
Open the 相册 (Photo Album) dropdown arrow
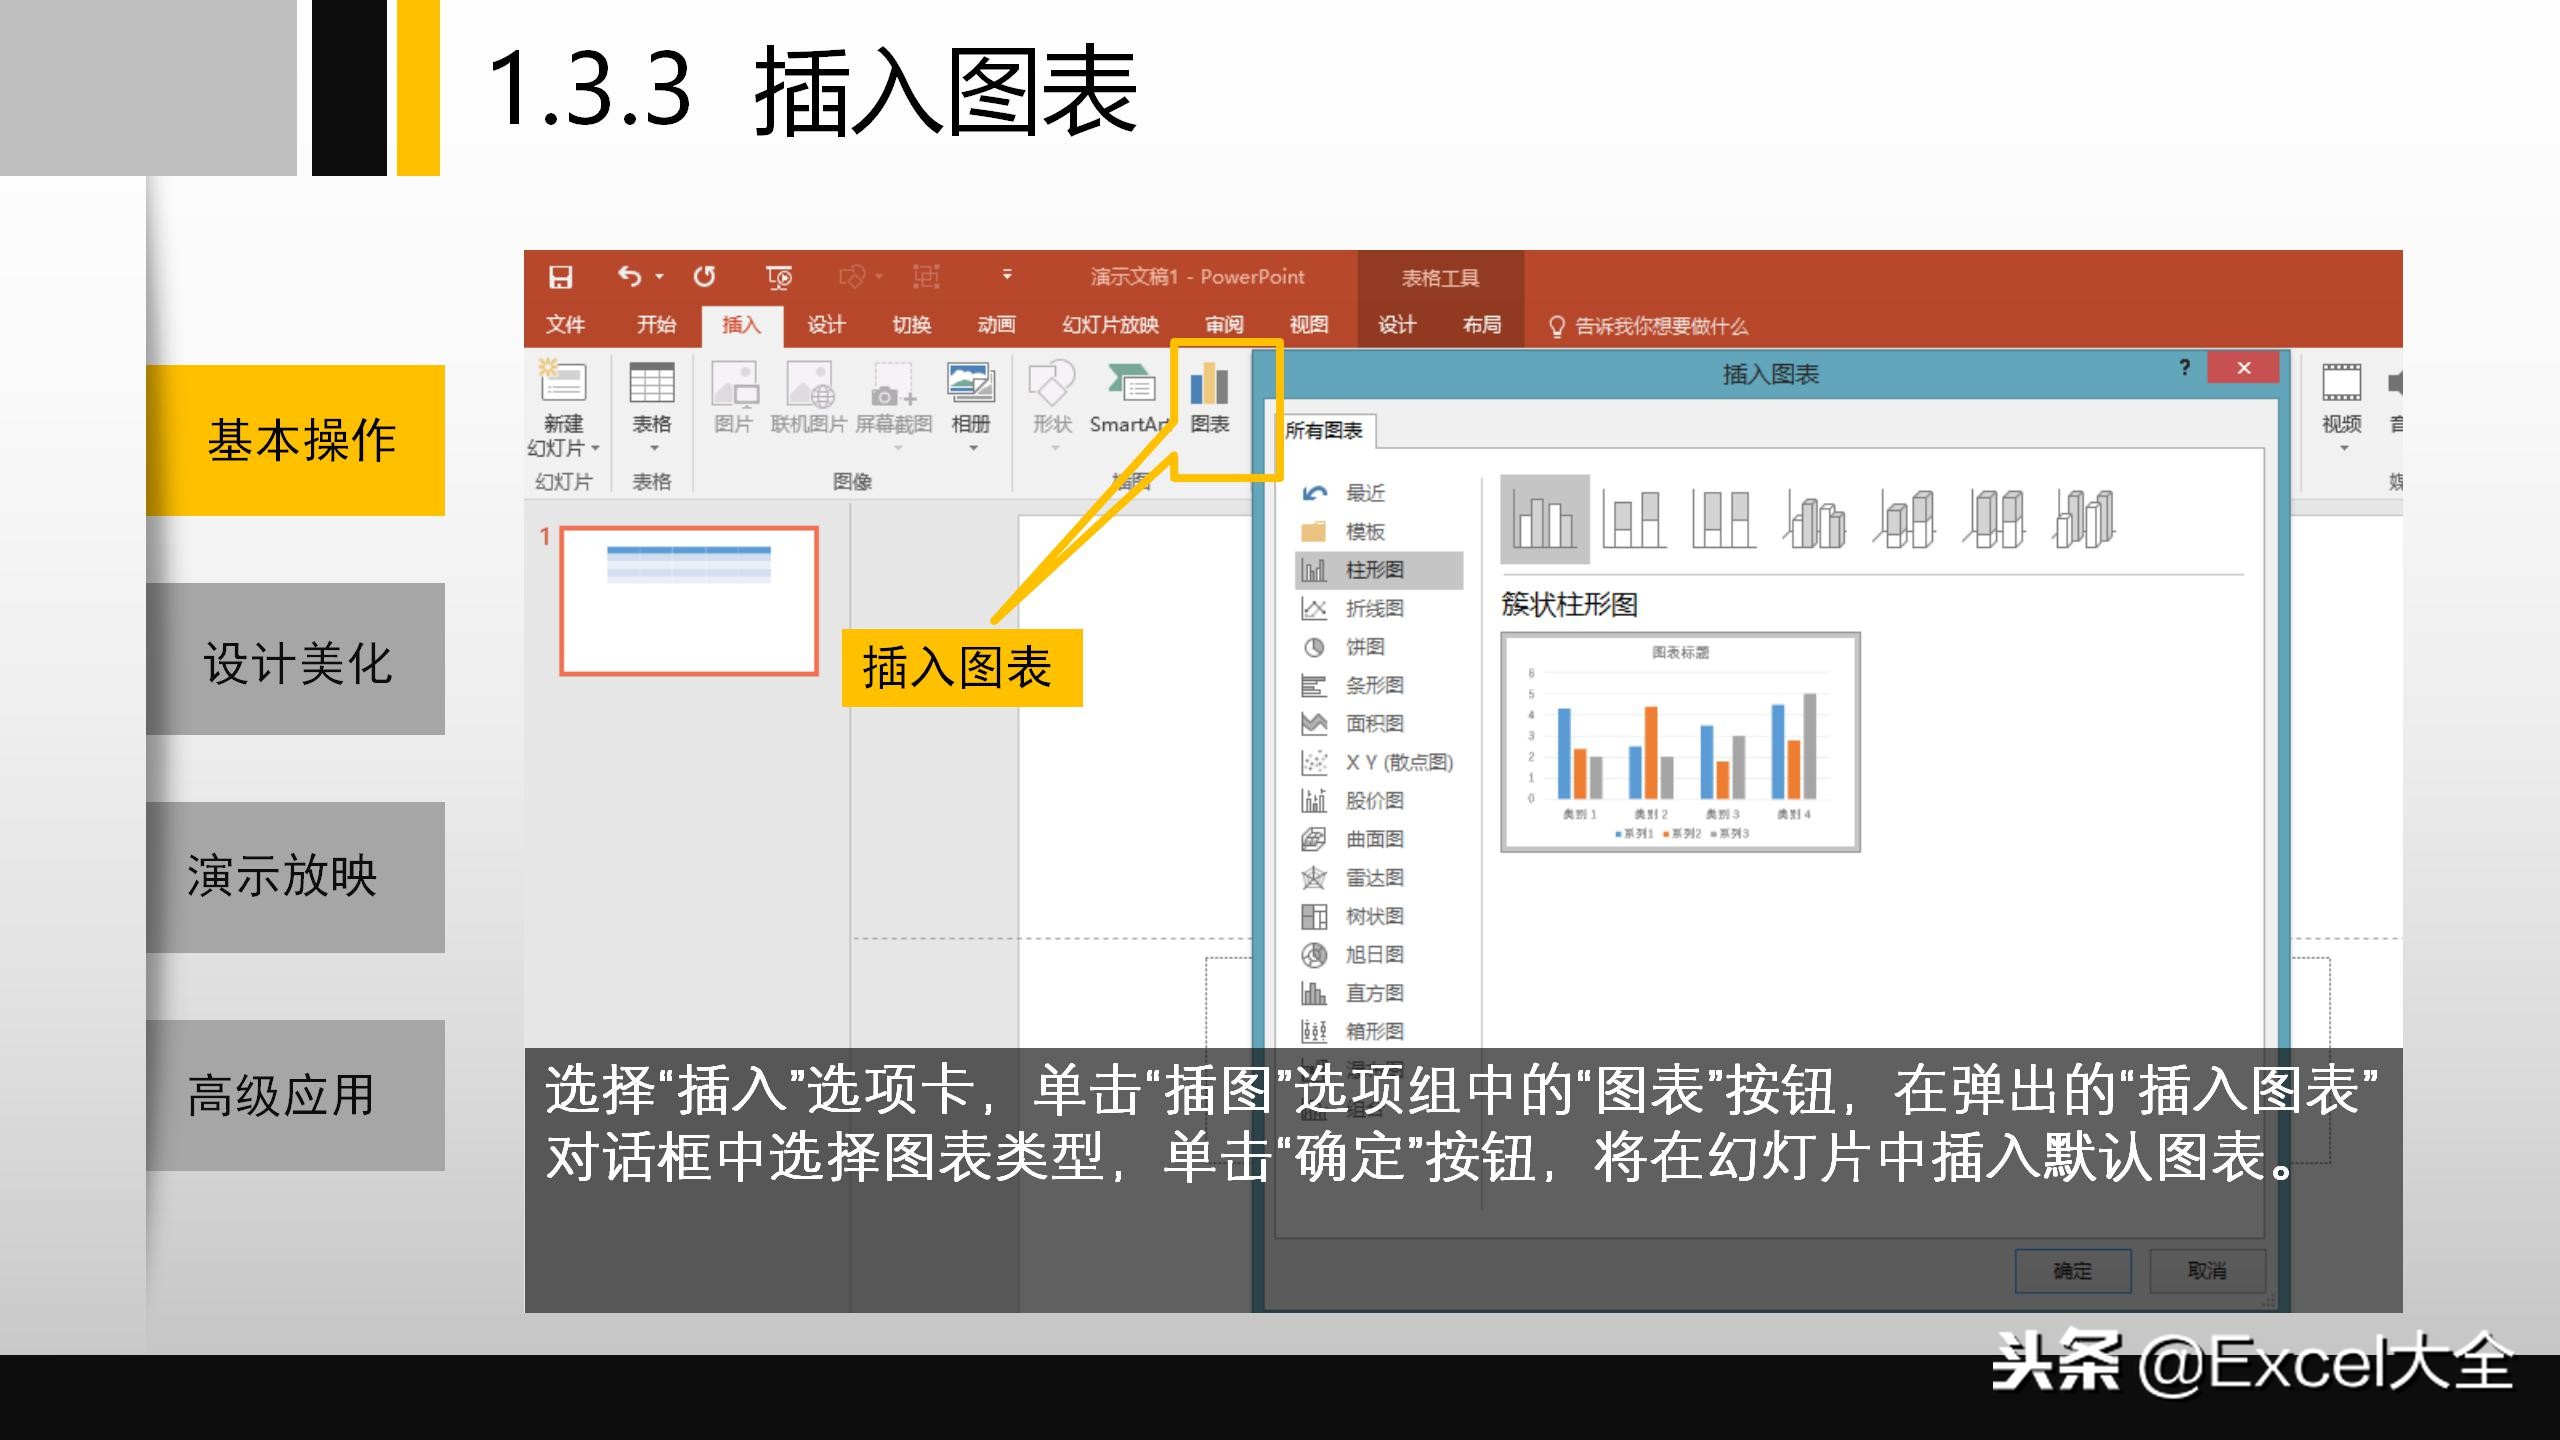pos(972,450)
